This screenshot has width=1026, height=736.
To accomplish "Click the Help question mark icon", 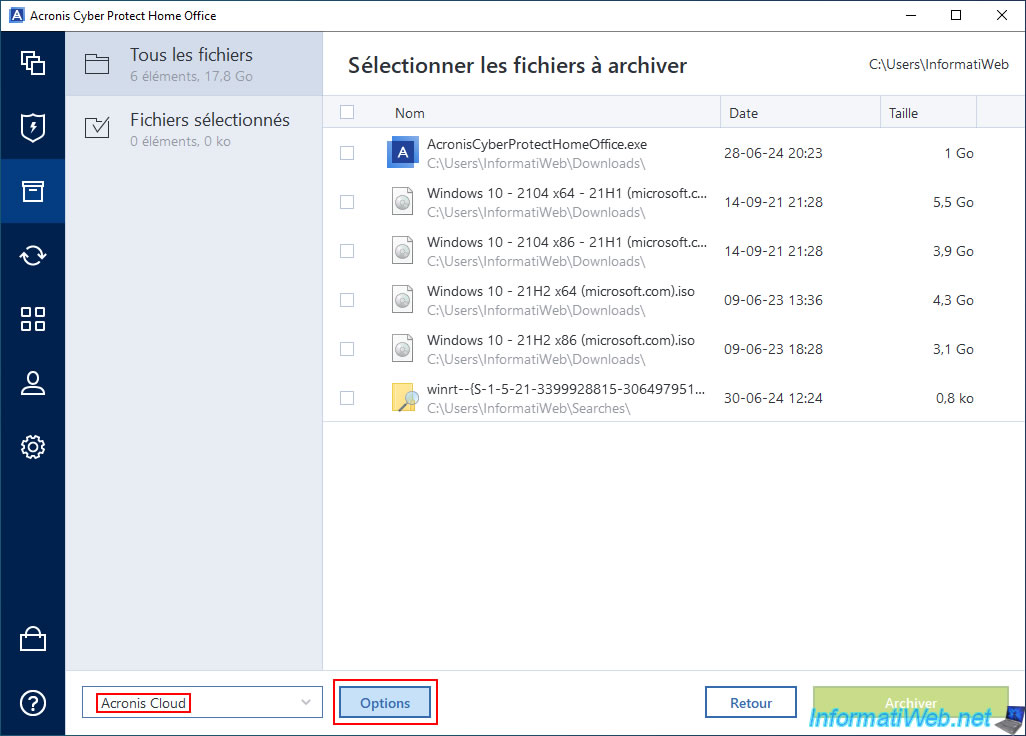I will pyautogui.click(x=32, y=703).
